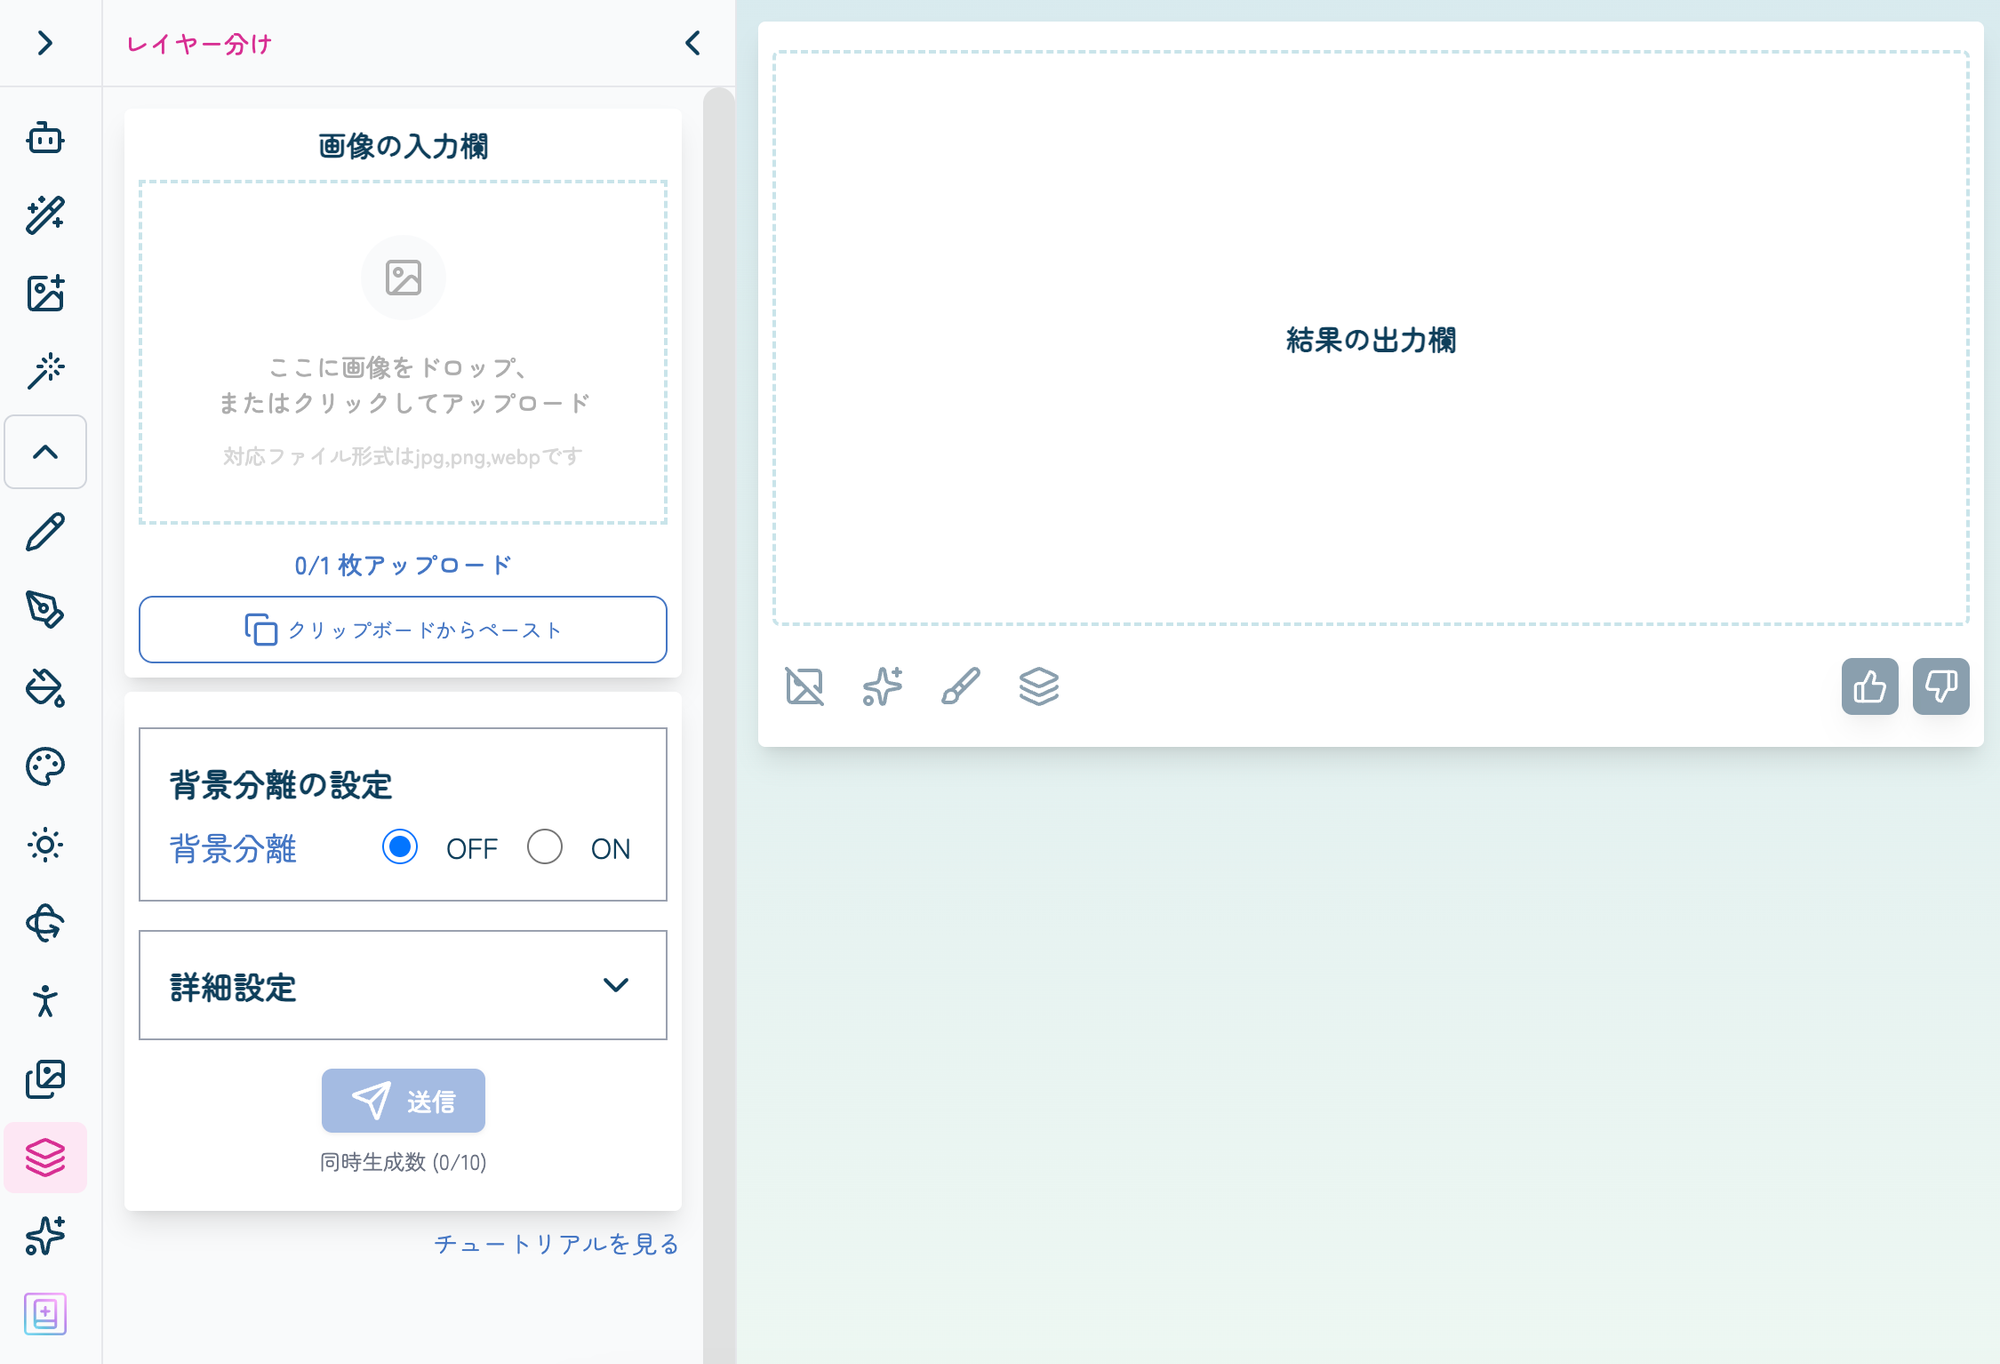
Task: Select ON for 背景分離
Action: click(545, 847)
